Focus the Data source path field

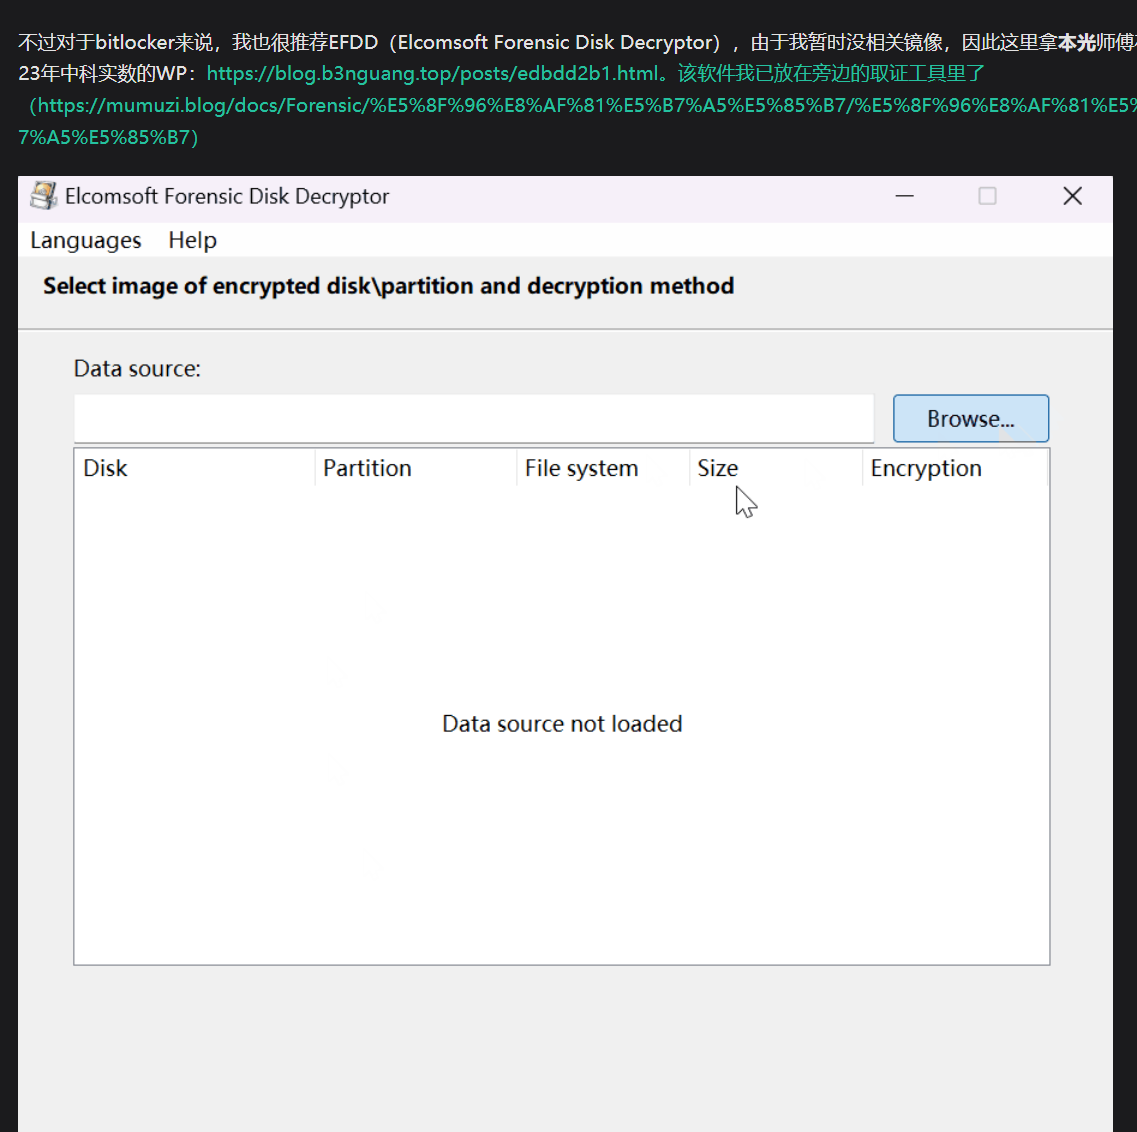[474, 418]
